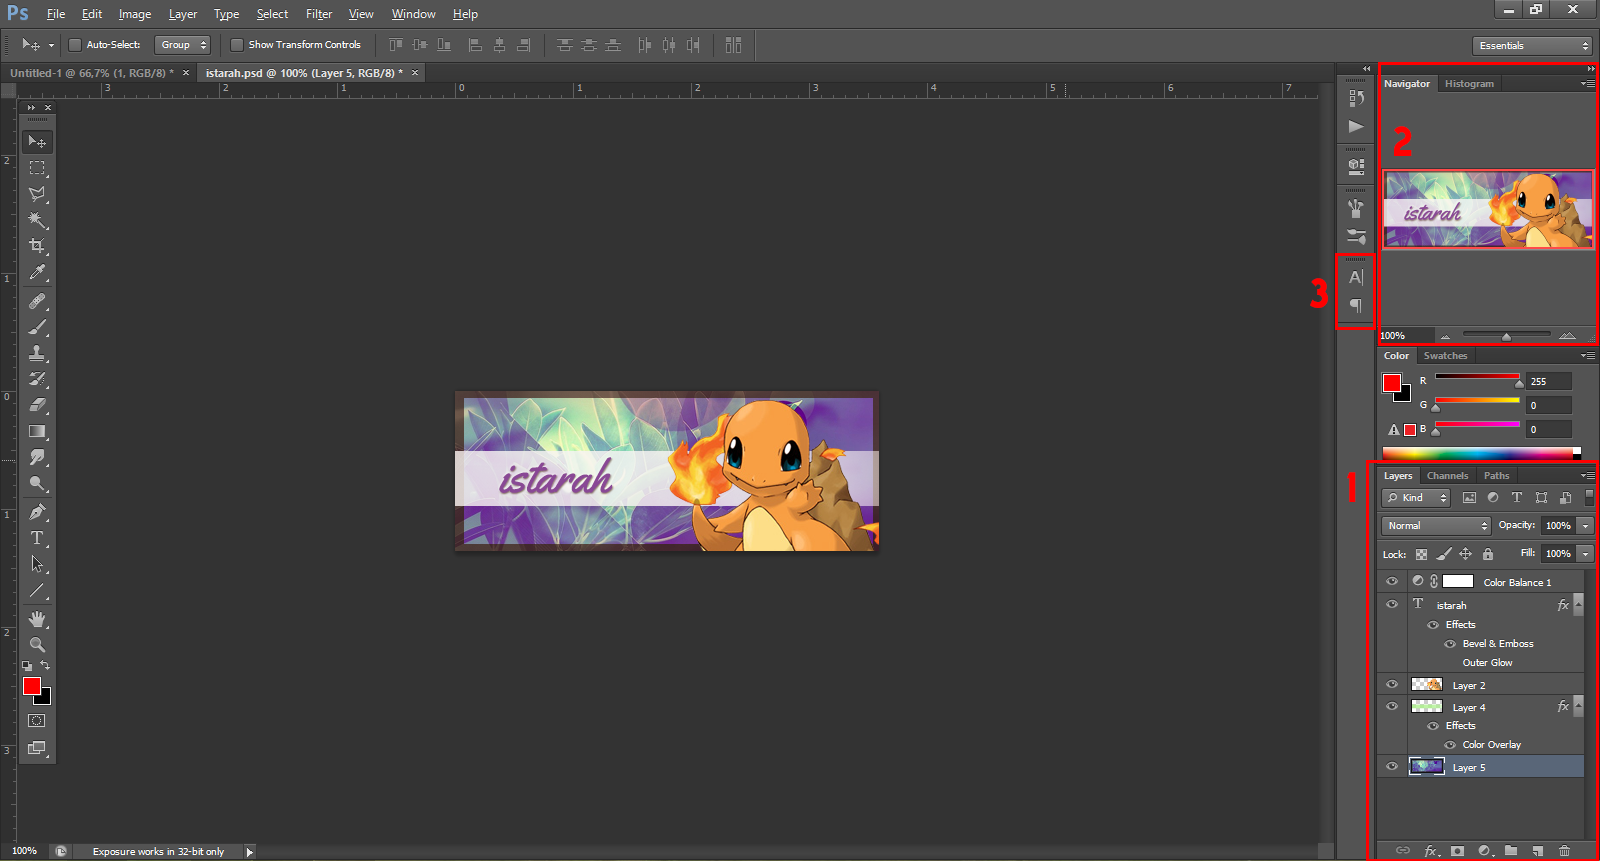Hide Layer 5 with eye icon
The height and width of the screenshot is (861, 1600).
click(x=1391, y=767)
